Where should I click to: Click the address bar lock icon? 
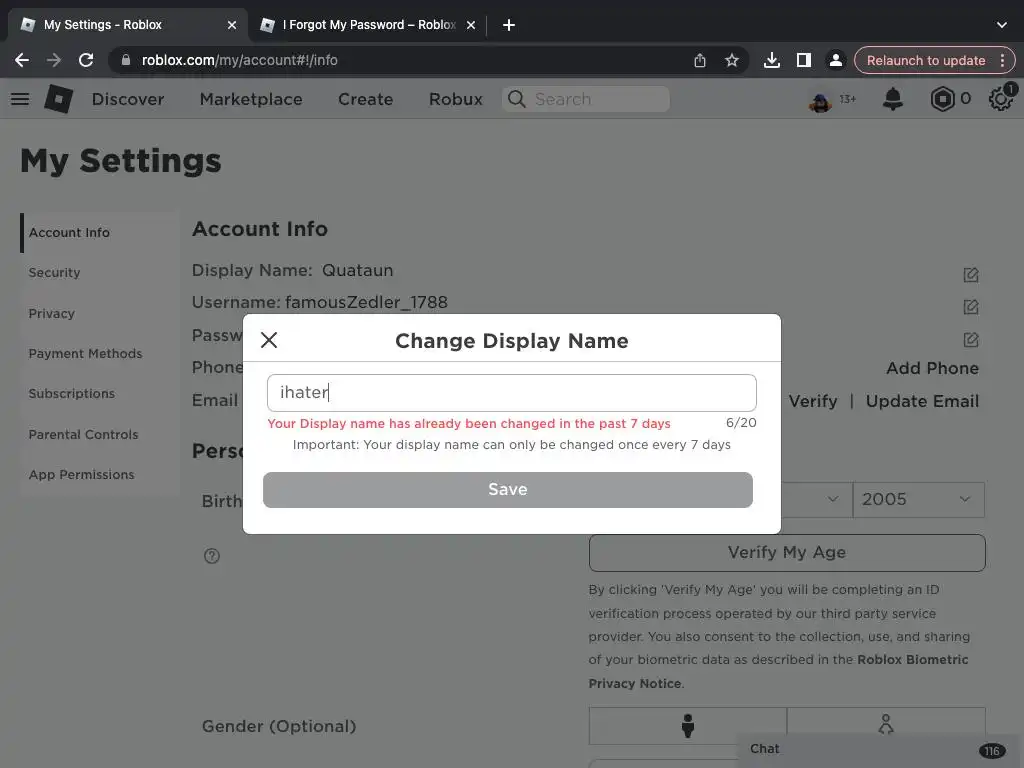[x=126, y=60]
